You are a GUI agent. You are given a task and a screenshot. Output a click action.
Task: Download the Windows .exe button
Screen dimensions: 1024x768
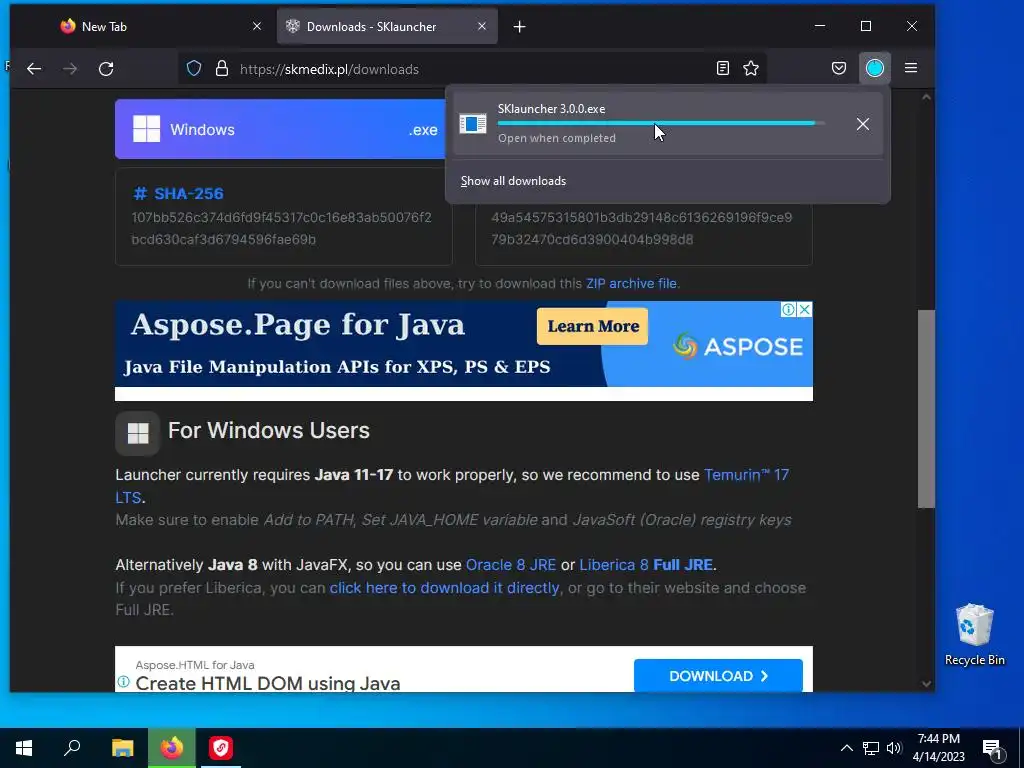coord(280,129)
